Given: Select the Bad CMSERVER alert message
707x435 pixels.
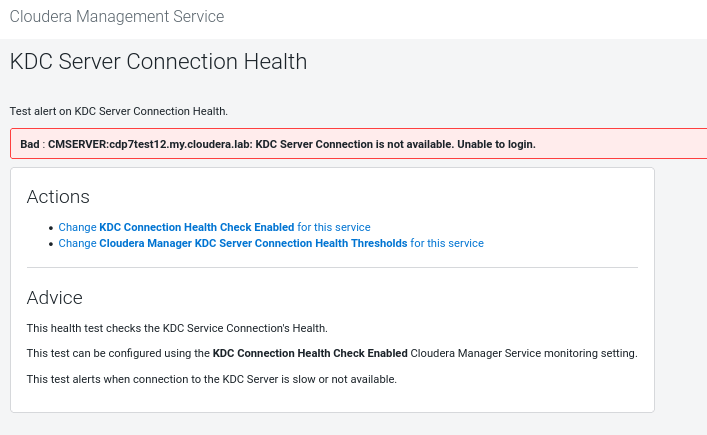Looking at the screenshot, I should point(278,144).
